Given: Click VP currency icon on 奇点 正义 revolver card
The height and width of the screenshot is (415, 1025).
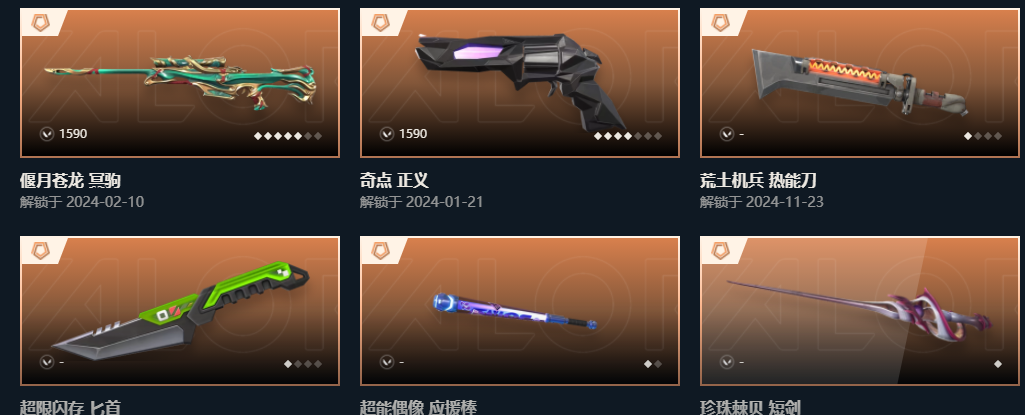Looking at the screenshot, I should coord(386,134).
